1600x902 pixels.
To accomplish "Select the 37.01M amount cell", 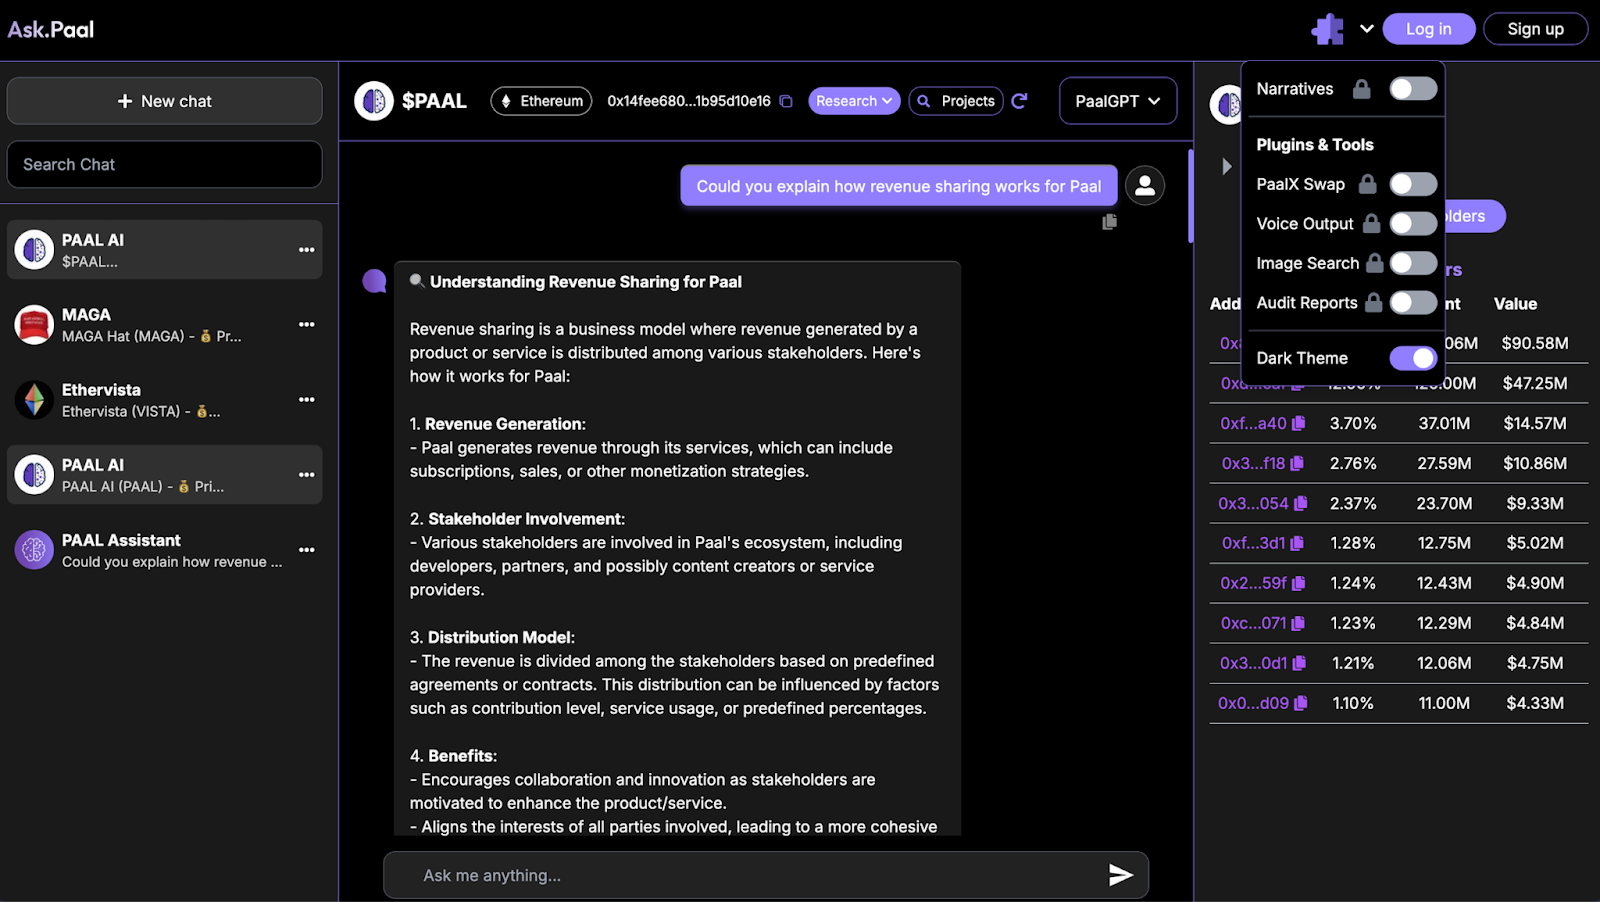I will pyautogui.click(x=1444, y=423).
